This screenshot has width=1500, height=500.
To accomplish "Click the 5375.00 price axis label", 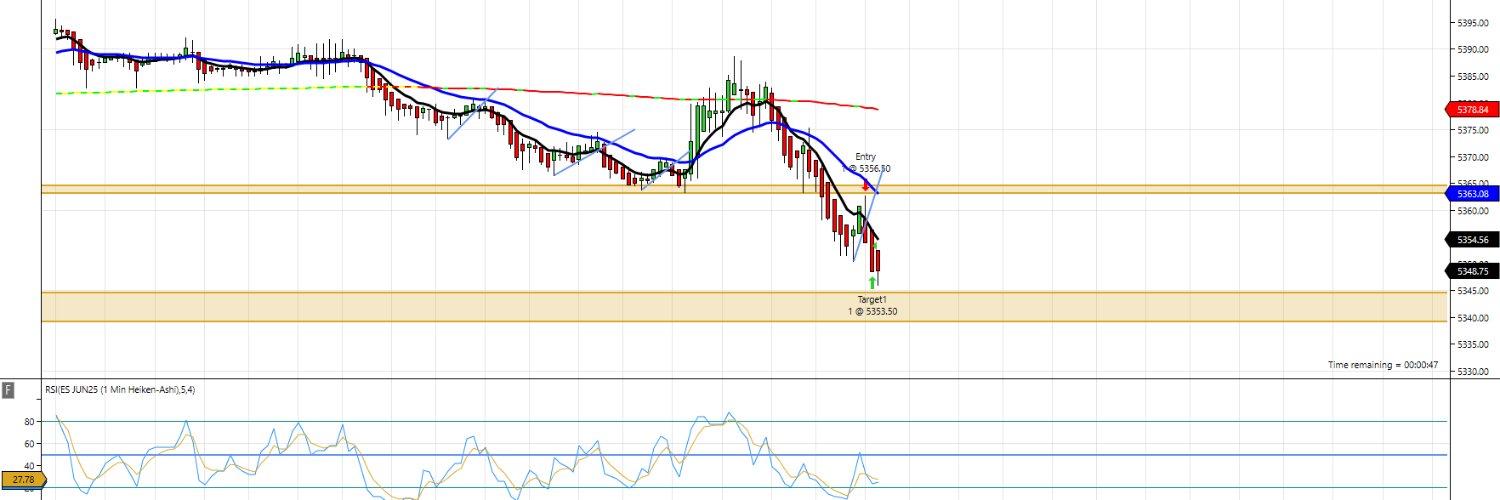I will click(x=1475, y=130).
